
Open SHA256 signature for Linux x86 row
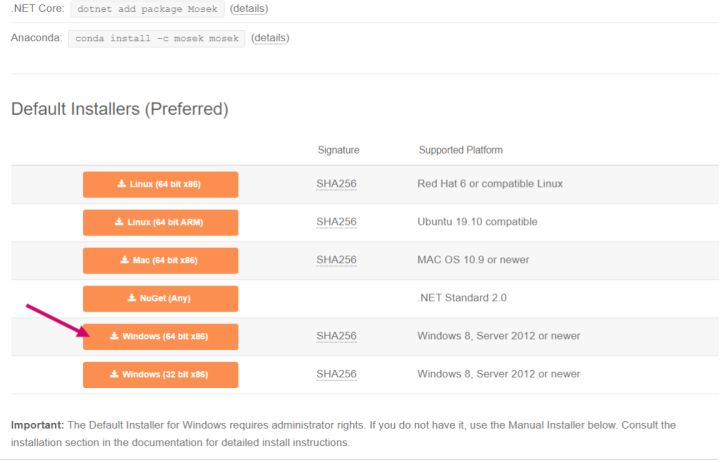pos(336,184)
